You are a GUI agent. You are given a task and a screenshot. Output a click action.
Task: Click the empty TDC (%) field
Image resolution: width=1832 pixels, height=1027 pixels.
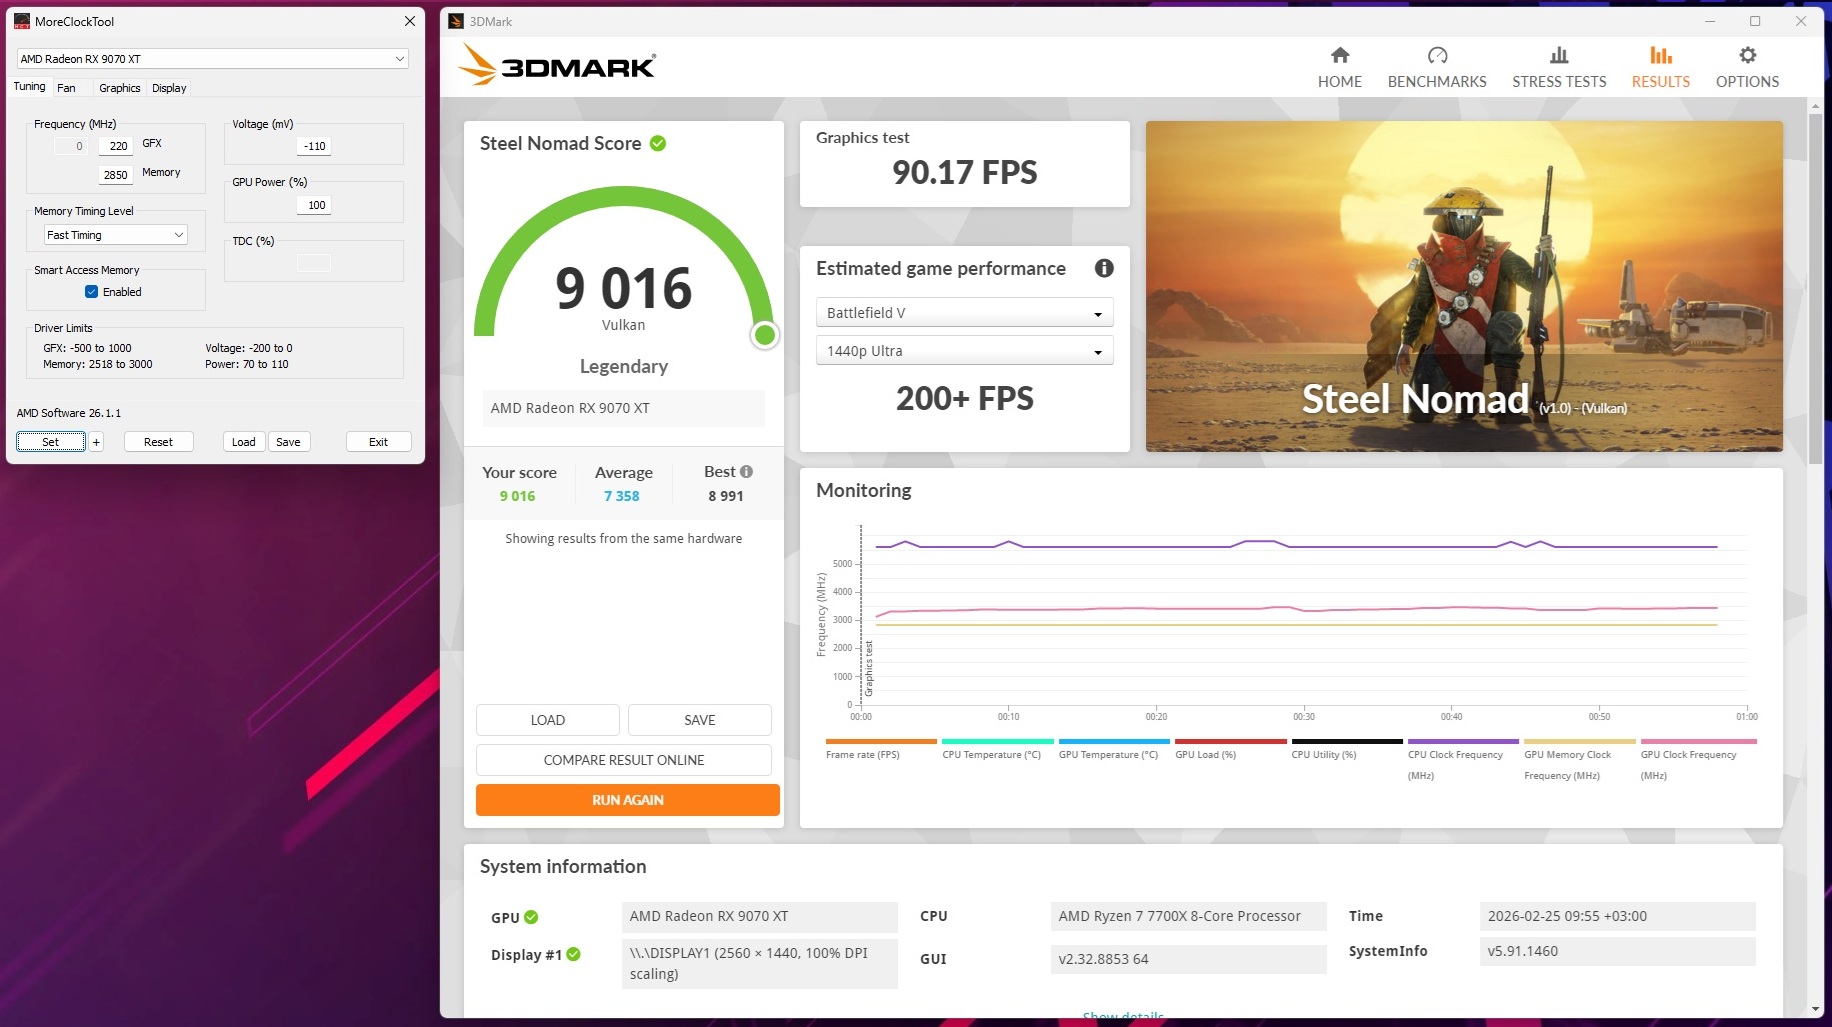pos(314,263)
